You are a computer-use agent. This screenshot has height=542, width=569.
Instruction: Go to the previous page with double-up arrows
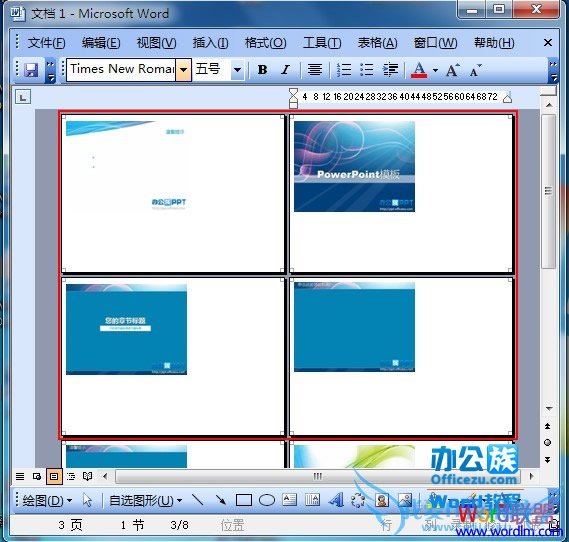[548, 426]
